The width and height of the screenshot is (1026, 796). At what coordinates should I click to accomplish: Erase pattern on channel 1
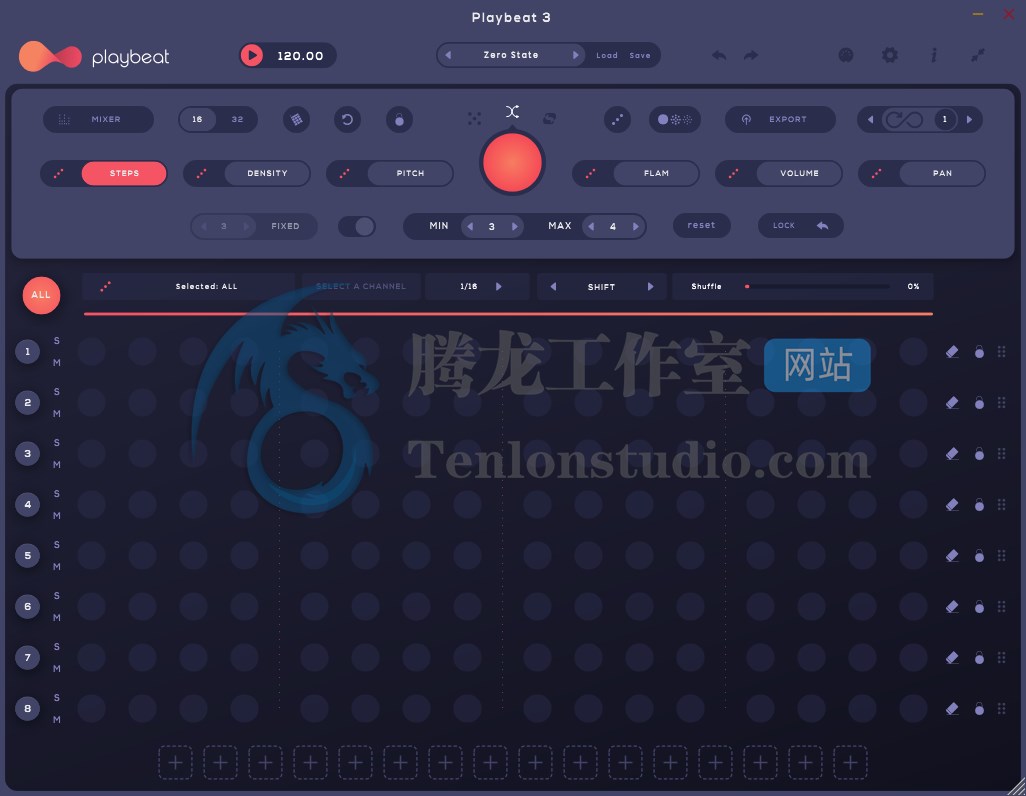(x=952, y=352)
